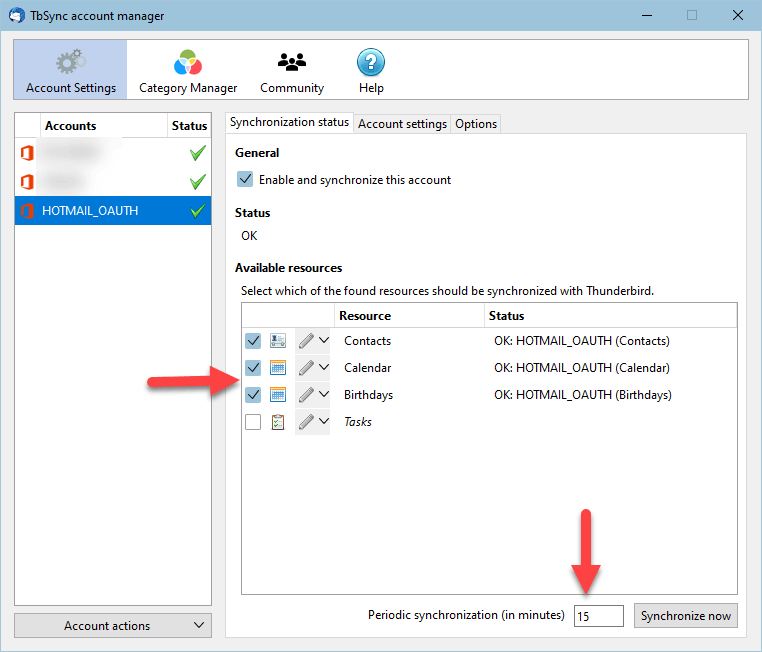Click the Help question mark icon
Viewport: 762px width, 652px height.
pyautogui.click(x=371, y=62)
